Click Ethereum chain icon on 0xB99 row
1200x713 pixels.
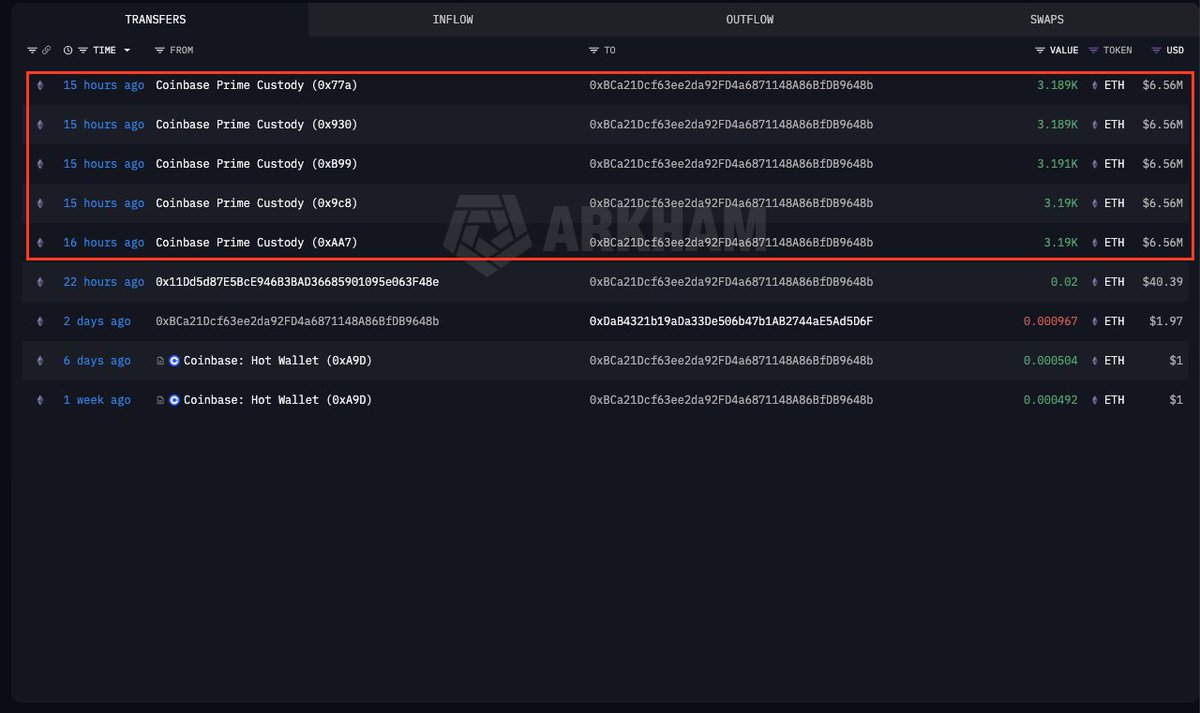[40, 164]
